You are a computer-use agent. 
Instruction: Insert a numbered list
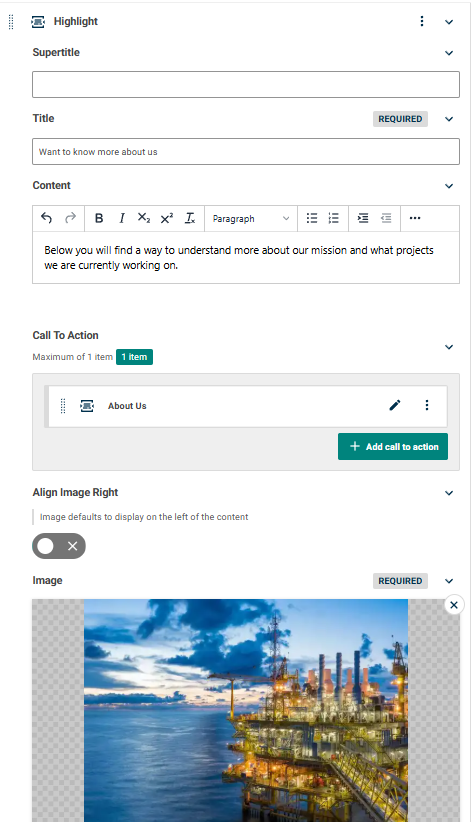[x=334, y=218]
